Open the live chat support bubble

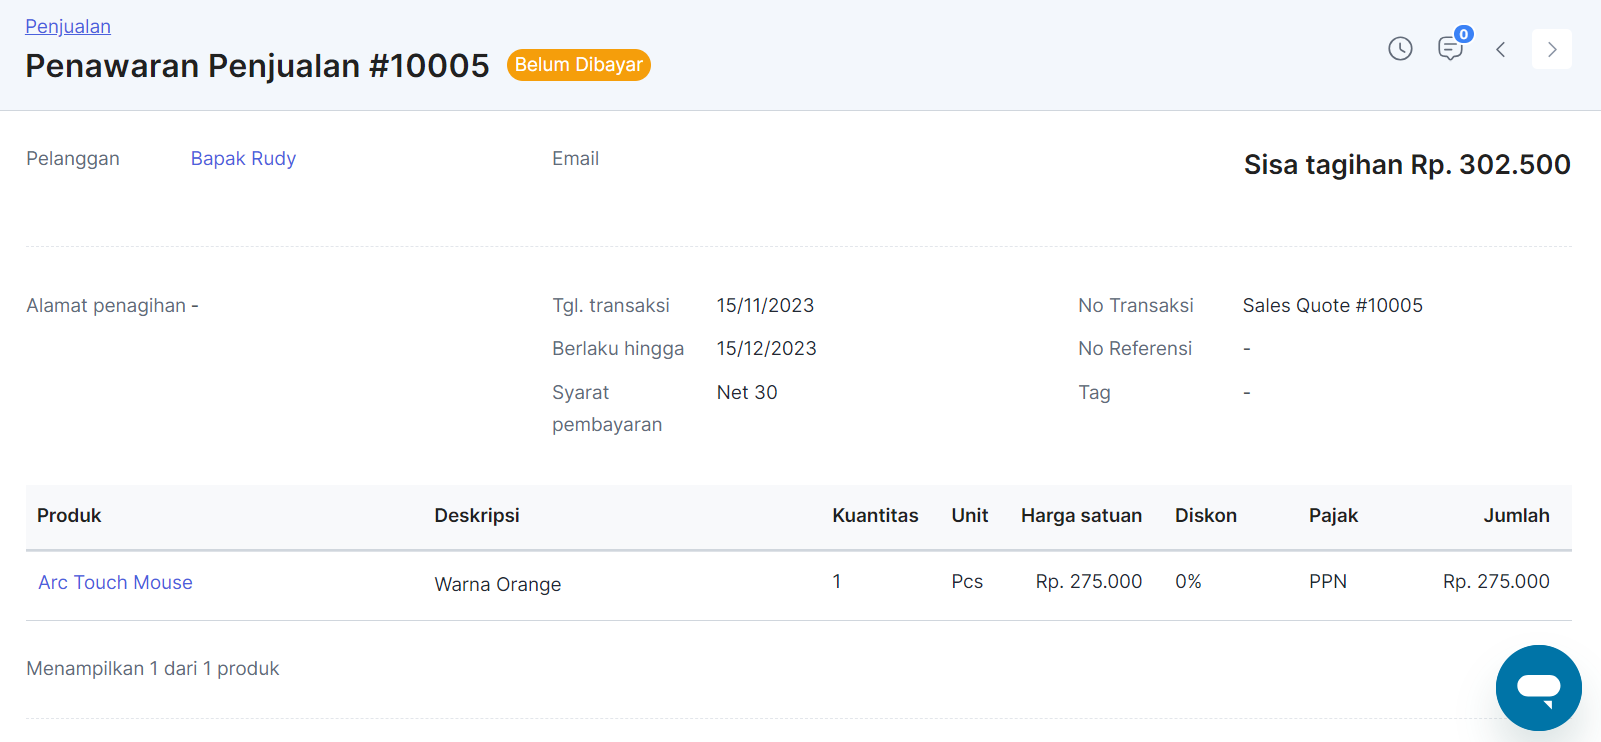click(x=1538, y=688)
